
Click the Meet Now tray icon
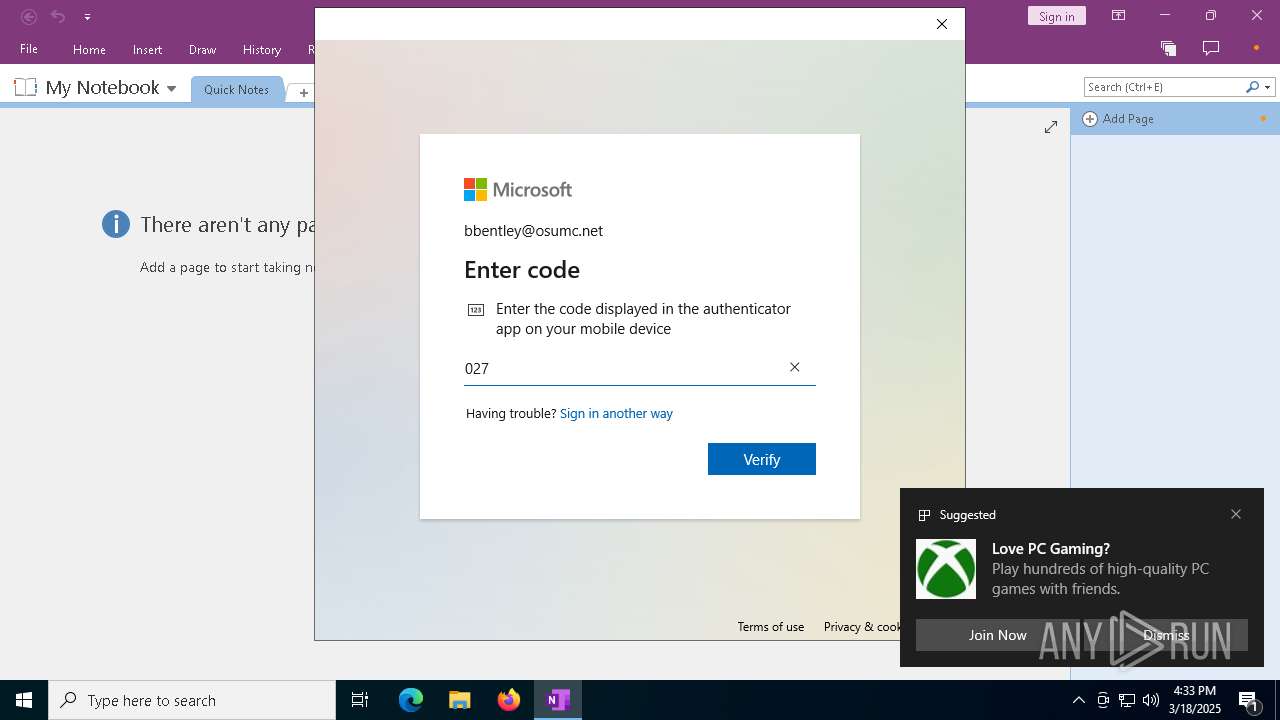pos(1103,700)
